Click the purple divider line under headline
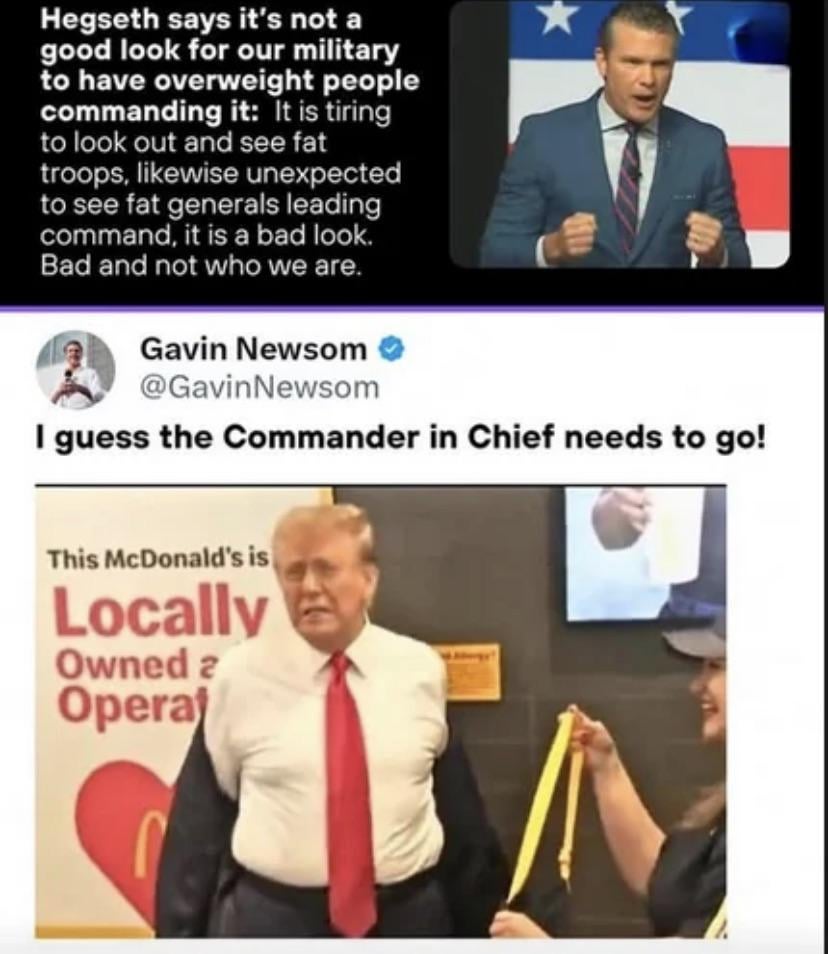 412,309
